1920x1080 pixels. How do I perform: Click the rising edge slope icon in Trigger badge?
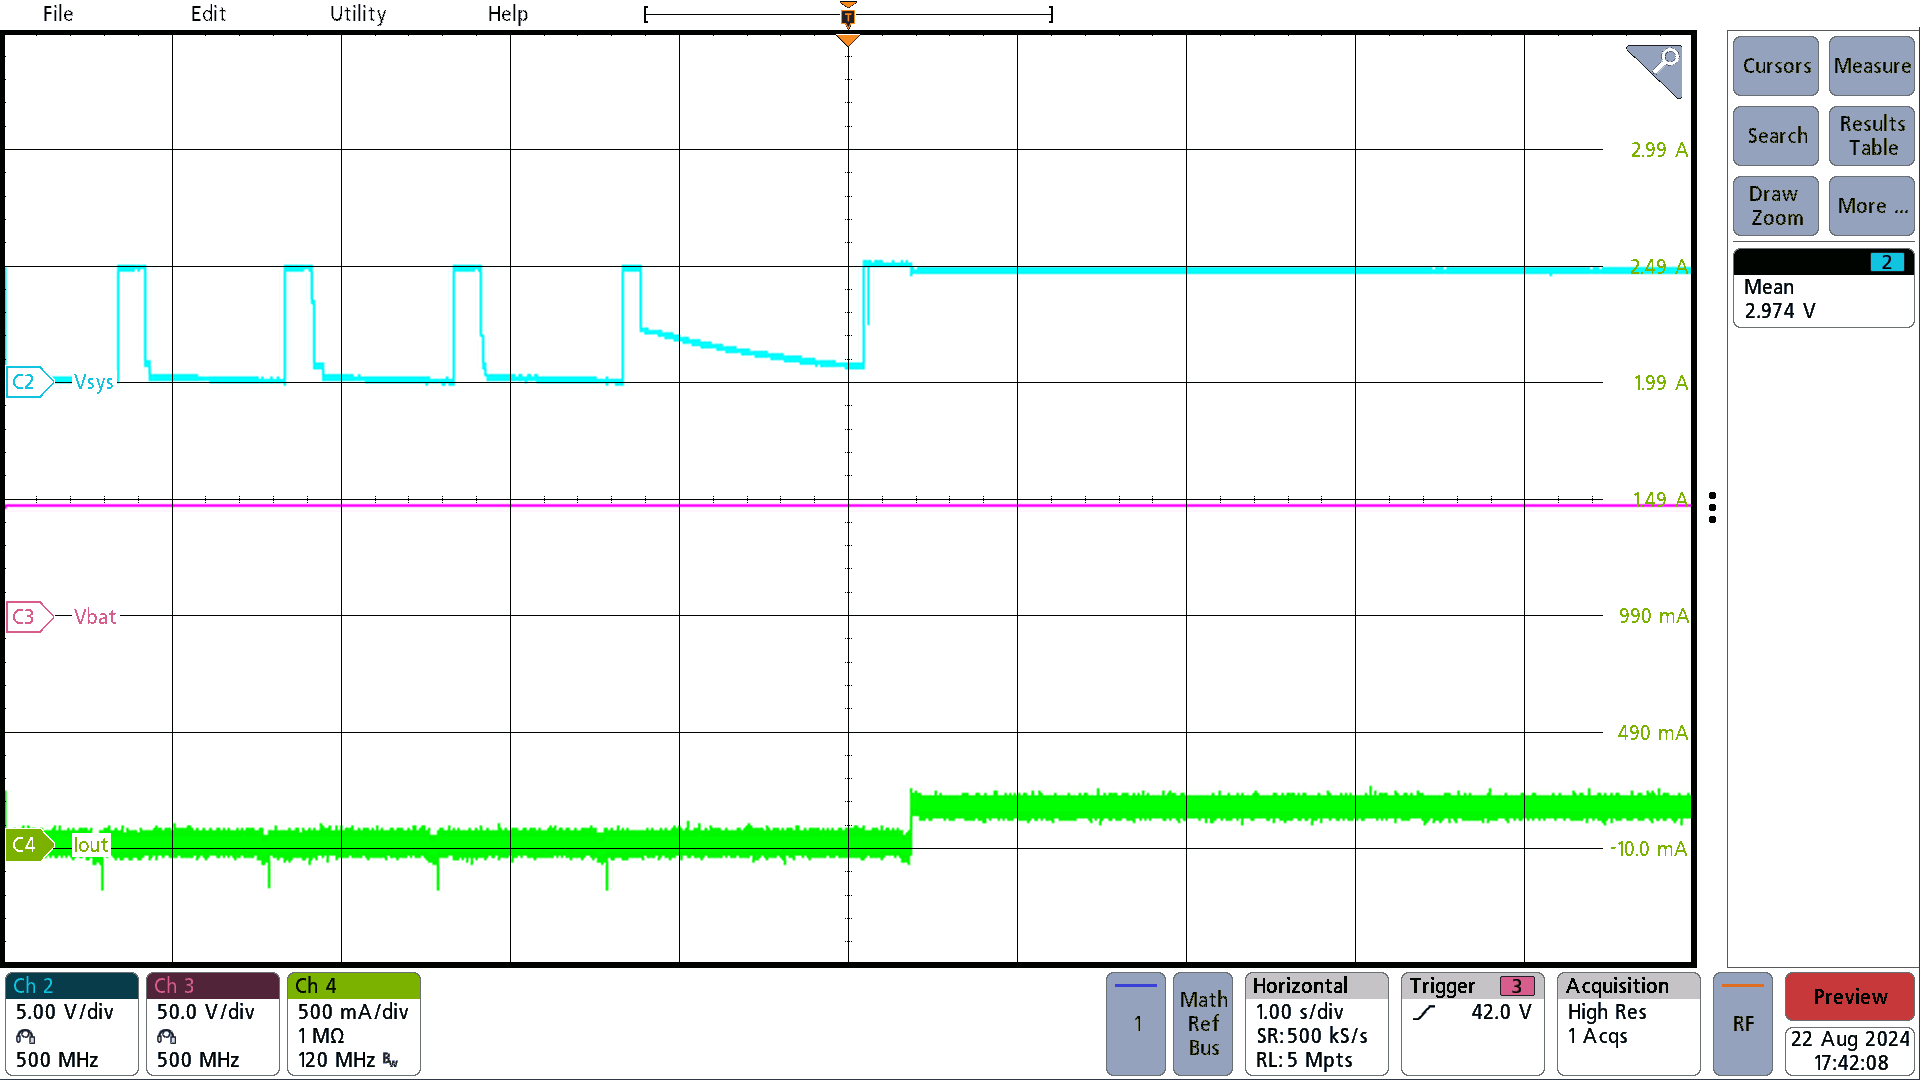[x=1424, y=1012]
